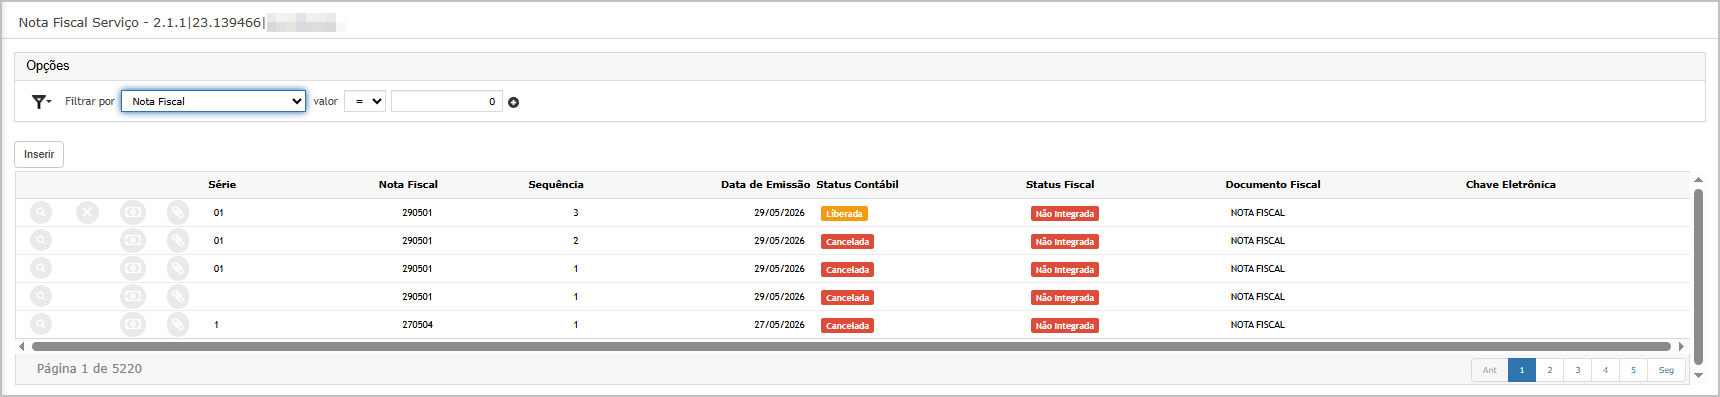The height and width of the screenshot is (397, 1720).
Task: Click the Status Fiscal column header
Action: pyautogui.click(x=1060, y=185)
